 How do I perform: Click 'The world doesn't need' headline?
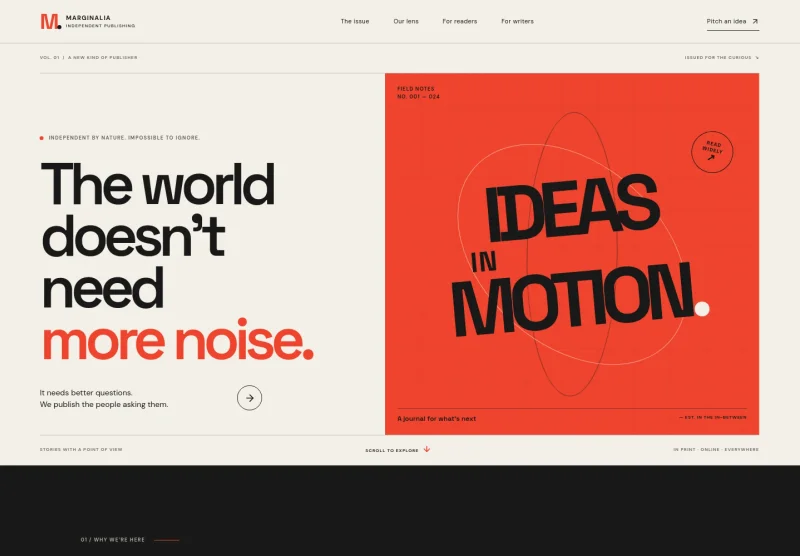tap(158, 236)
